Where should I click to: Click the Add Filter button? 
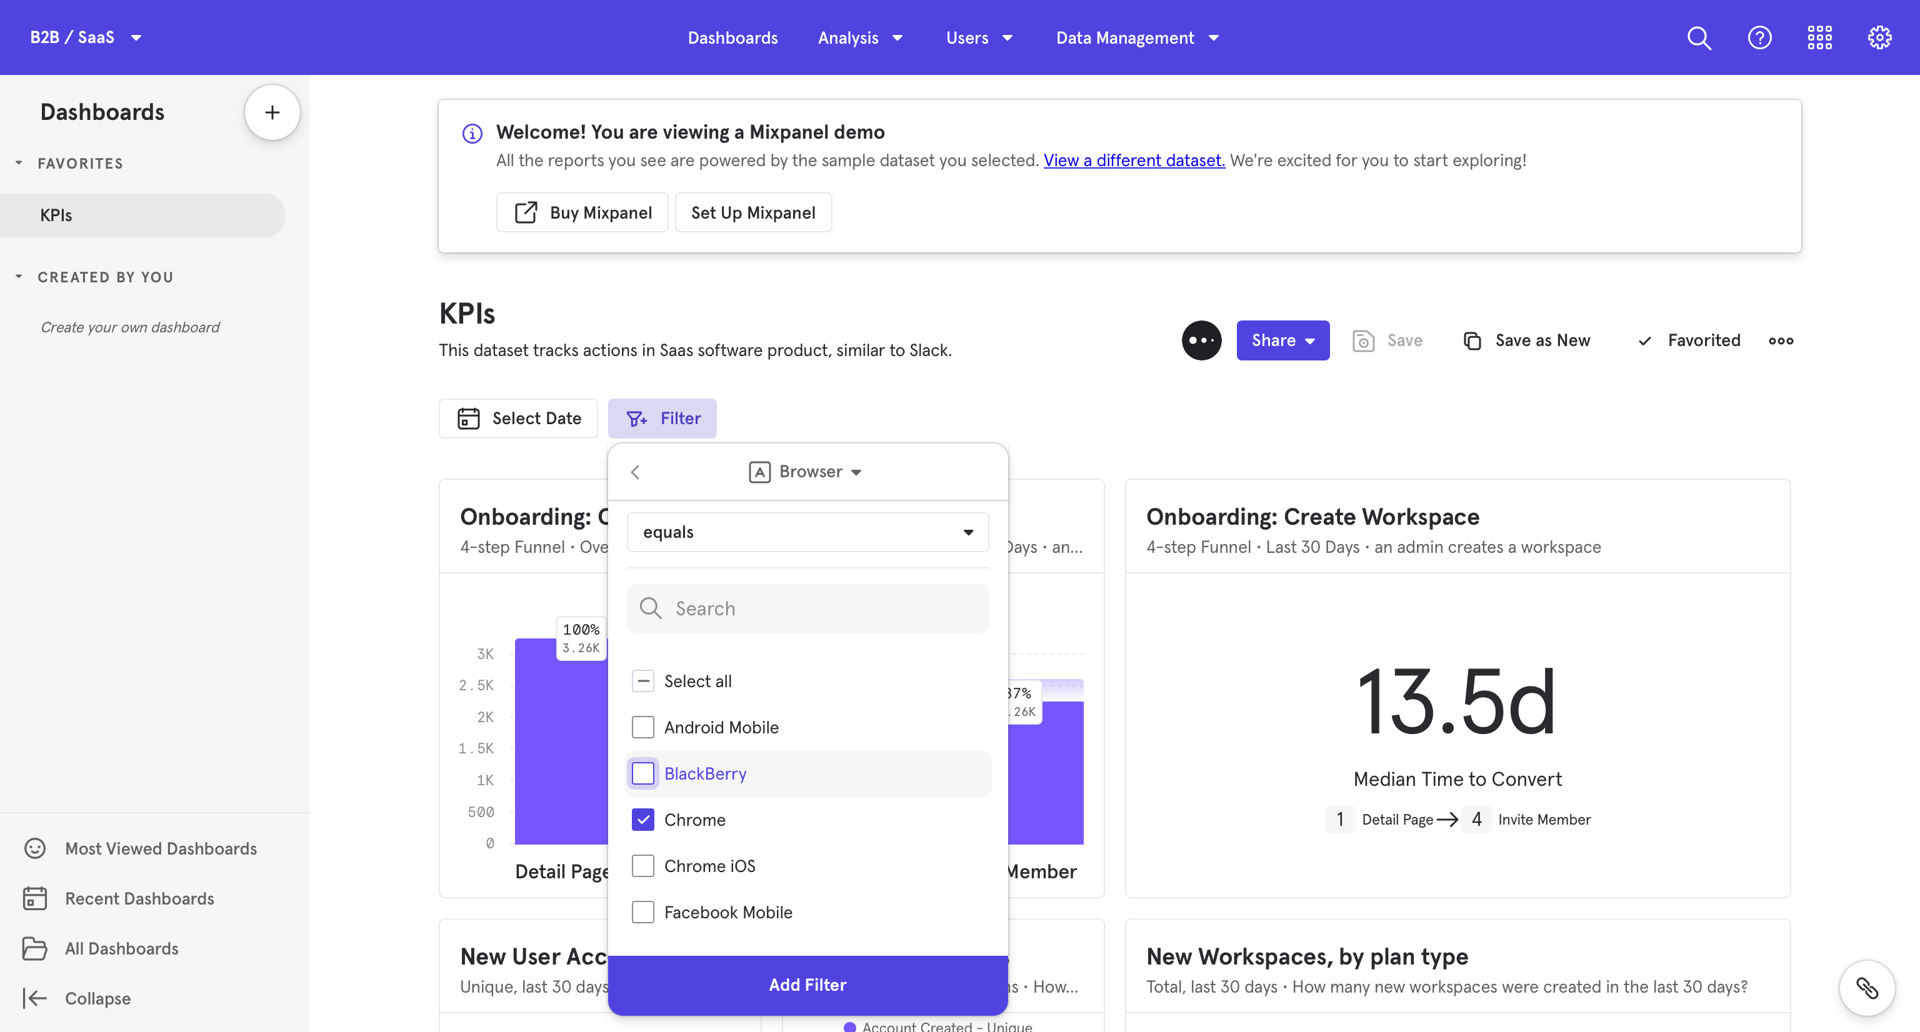tap(807, 984)
